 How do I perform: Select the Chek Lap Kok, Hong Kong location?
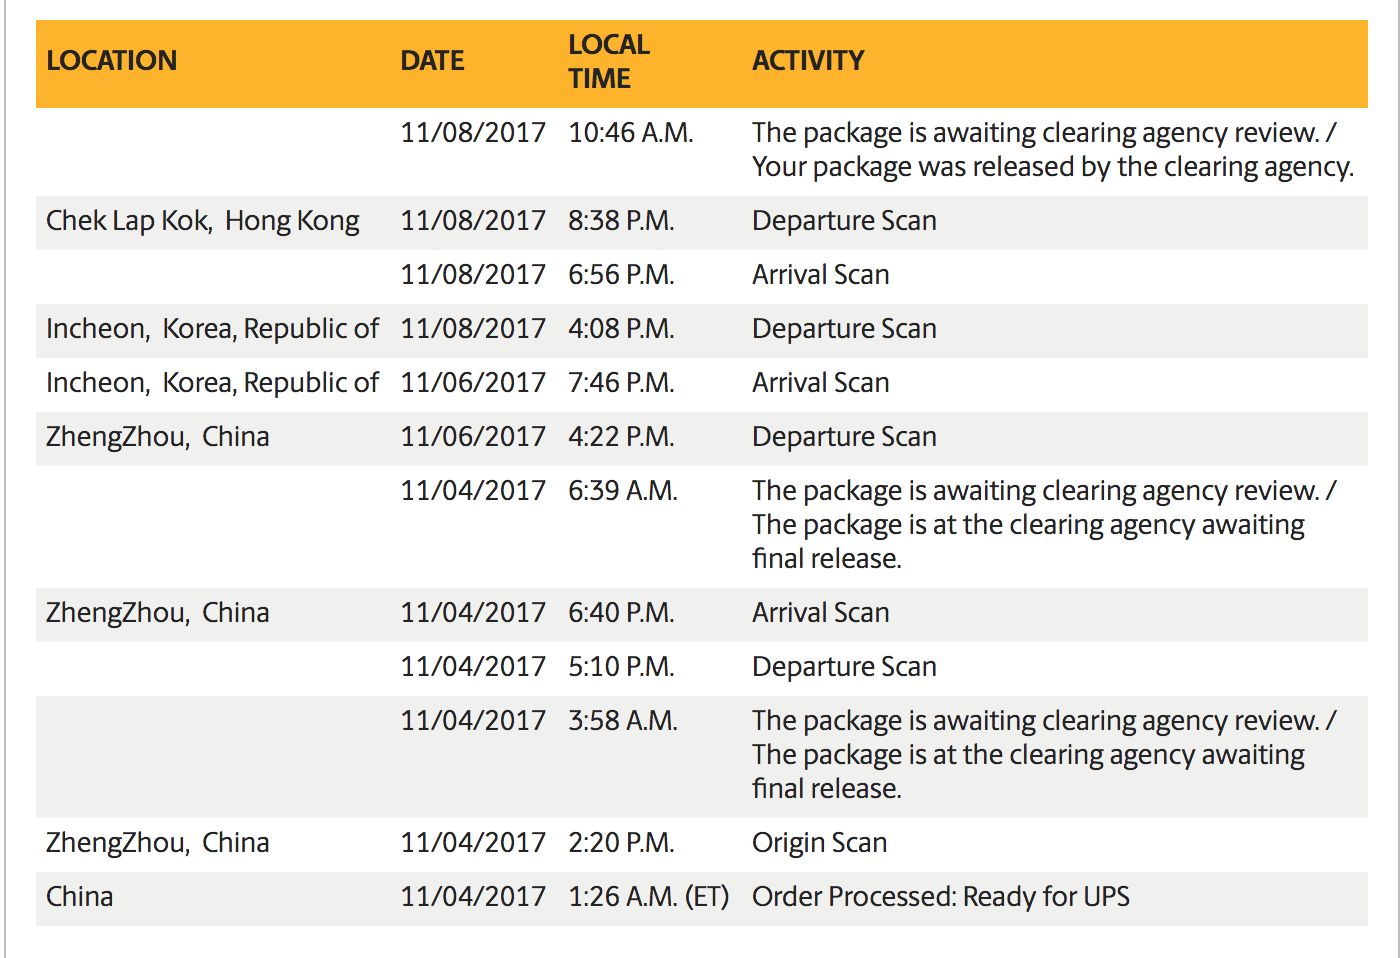(203, 221)
